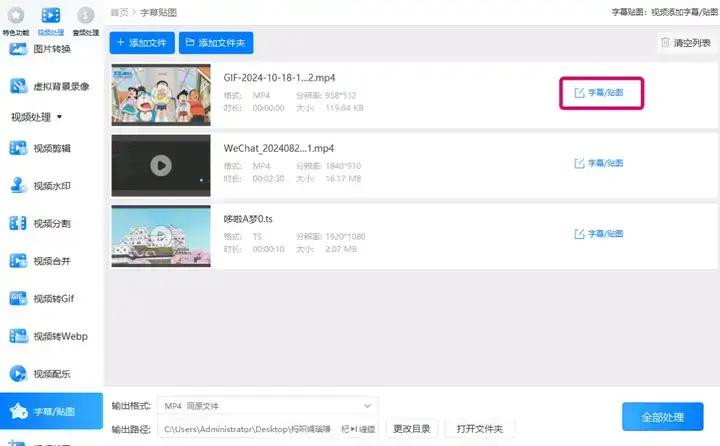
Task: Click 添加文件 button
Action: click(x=140, y=43)
